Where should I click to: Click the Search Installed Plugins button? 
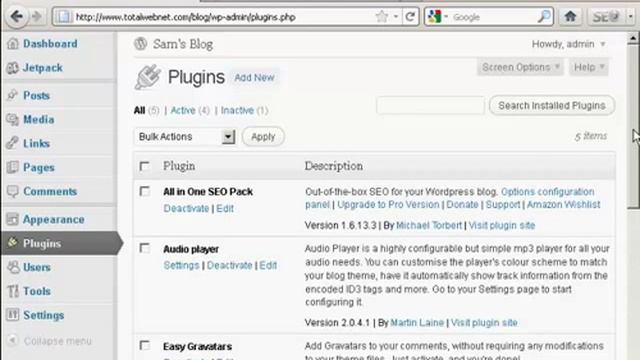tap(552, 106)
